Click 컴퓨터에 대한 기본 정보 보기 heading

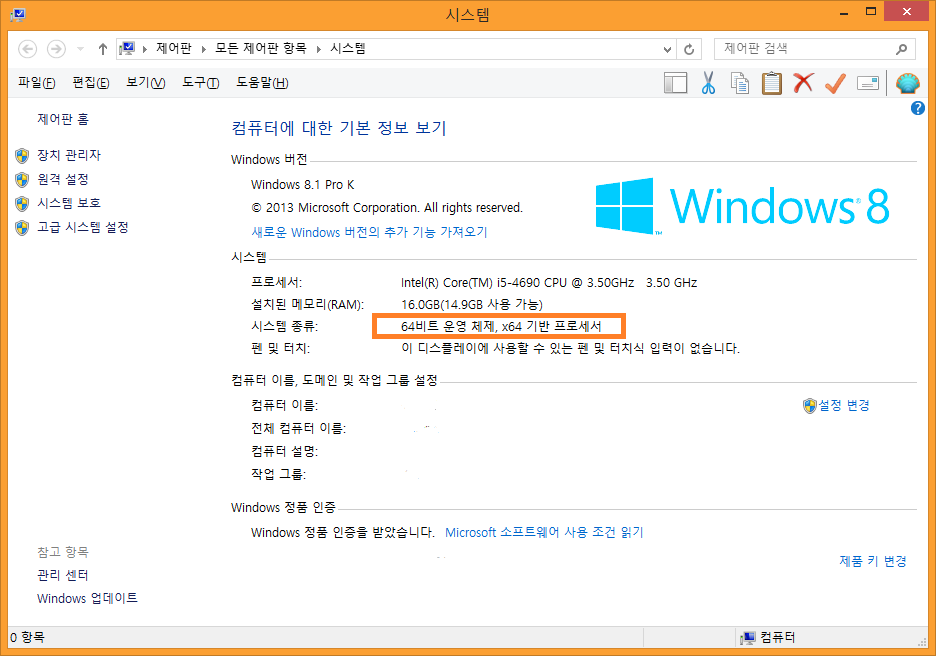(339, 128)
